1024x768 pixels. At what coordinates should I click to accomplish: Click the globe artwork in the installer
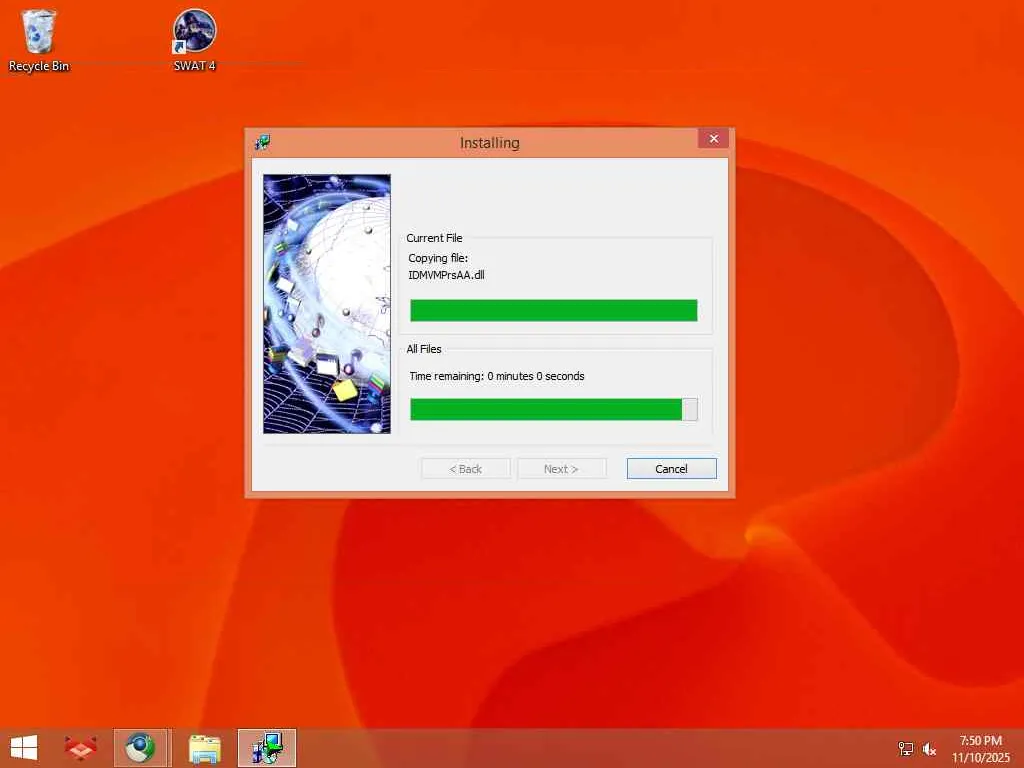click(x=327, y=304)
